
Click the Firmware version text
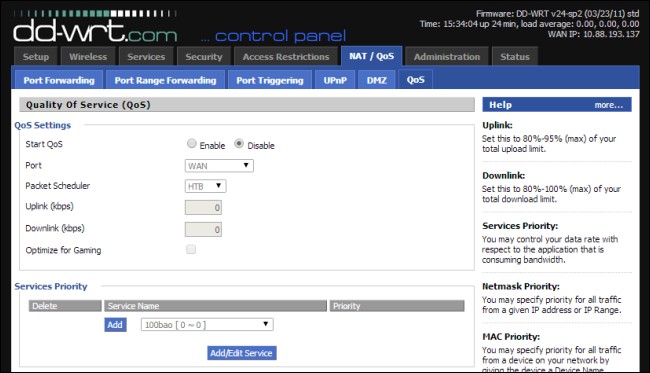click(x=558, y=14)
